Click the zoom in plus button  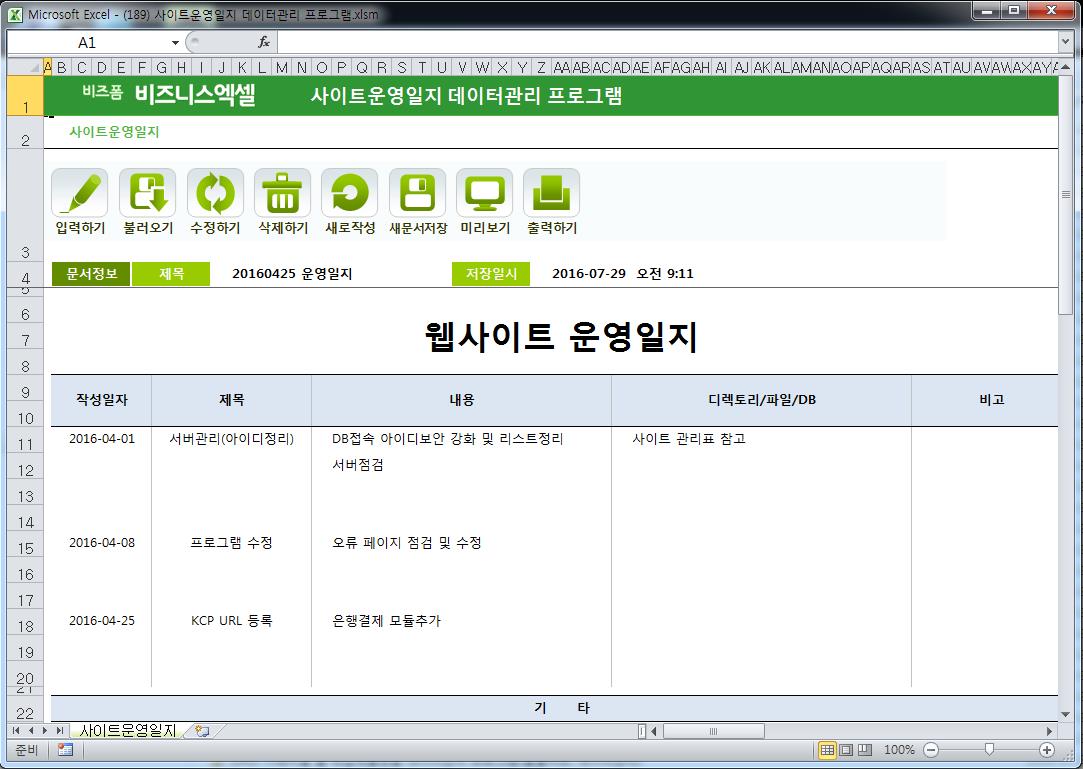pyautogui.click(x=1047, y=750)
